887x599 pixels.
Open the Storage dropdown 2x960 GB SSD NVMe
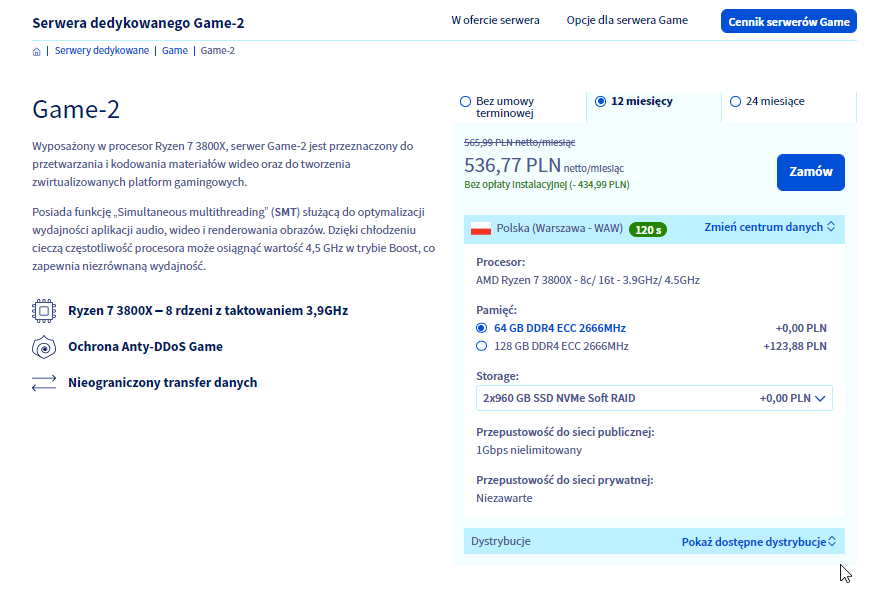654,398
